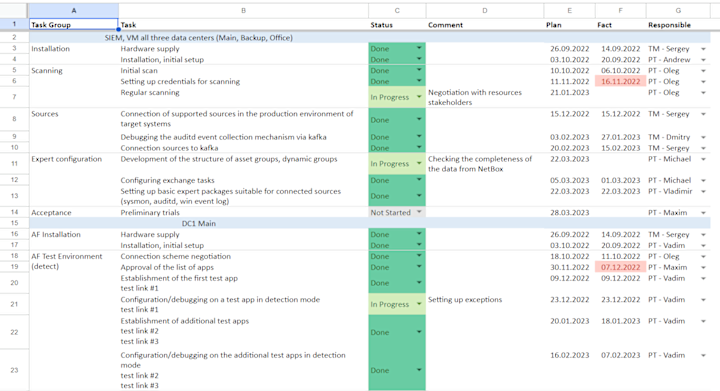The image size is (720, 391).
Task: Select row 23 header number
Action: click(14, 370)
